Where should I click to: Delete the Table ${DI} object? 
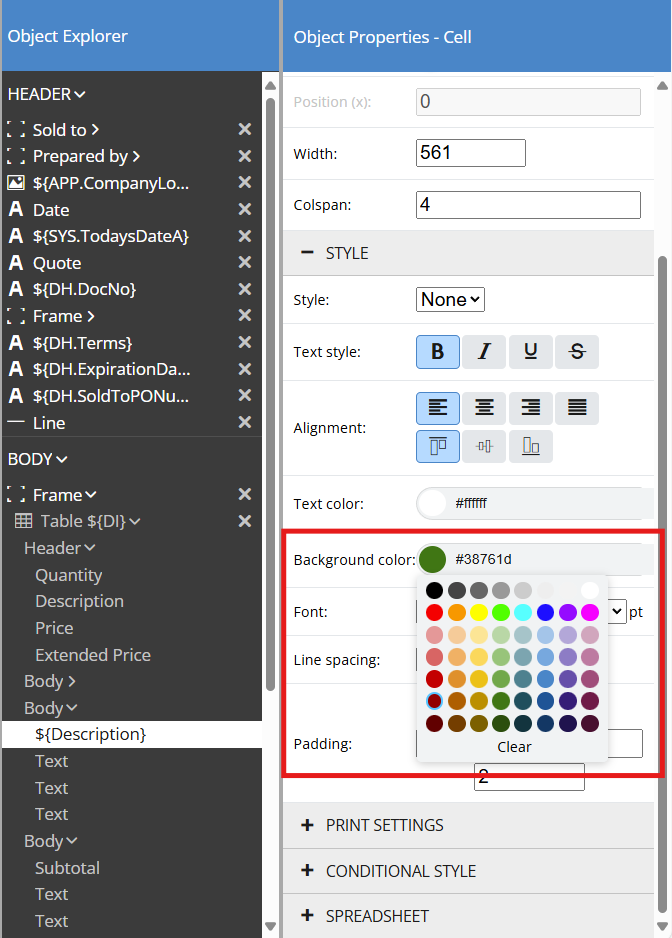[x=244, y=521]
